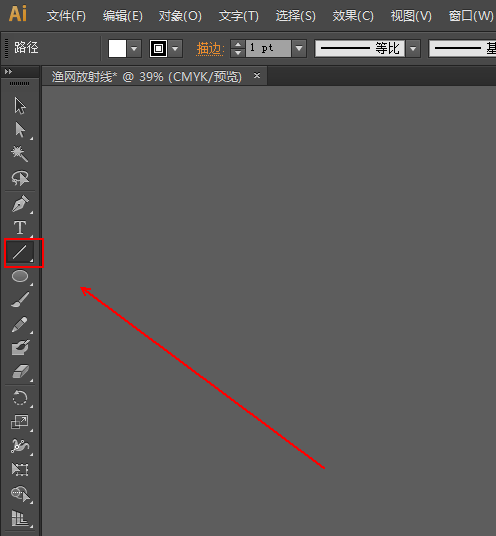Select the Magic Wand tool
Image resolution: width=496 pixels, height=536 pixels.
(20, 154)
